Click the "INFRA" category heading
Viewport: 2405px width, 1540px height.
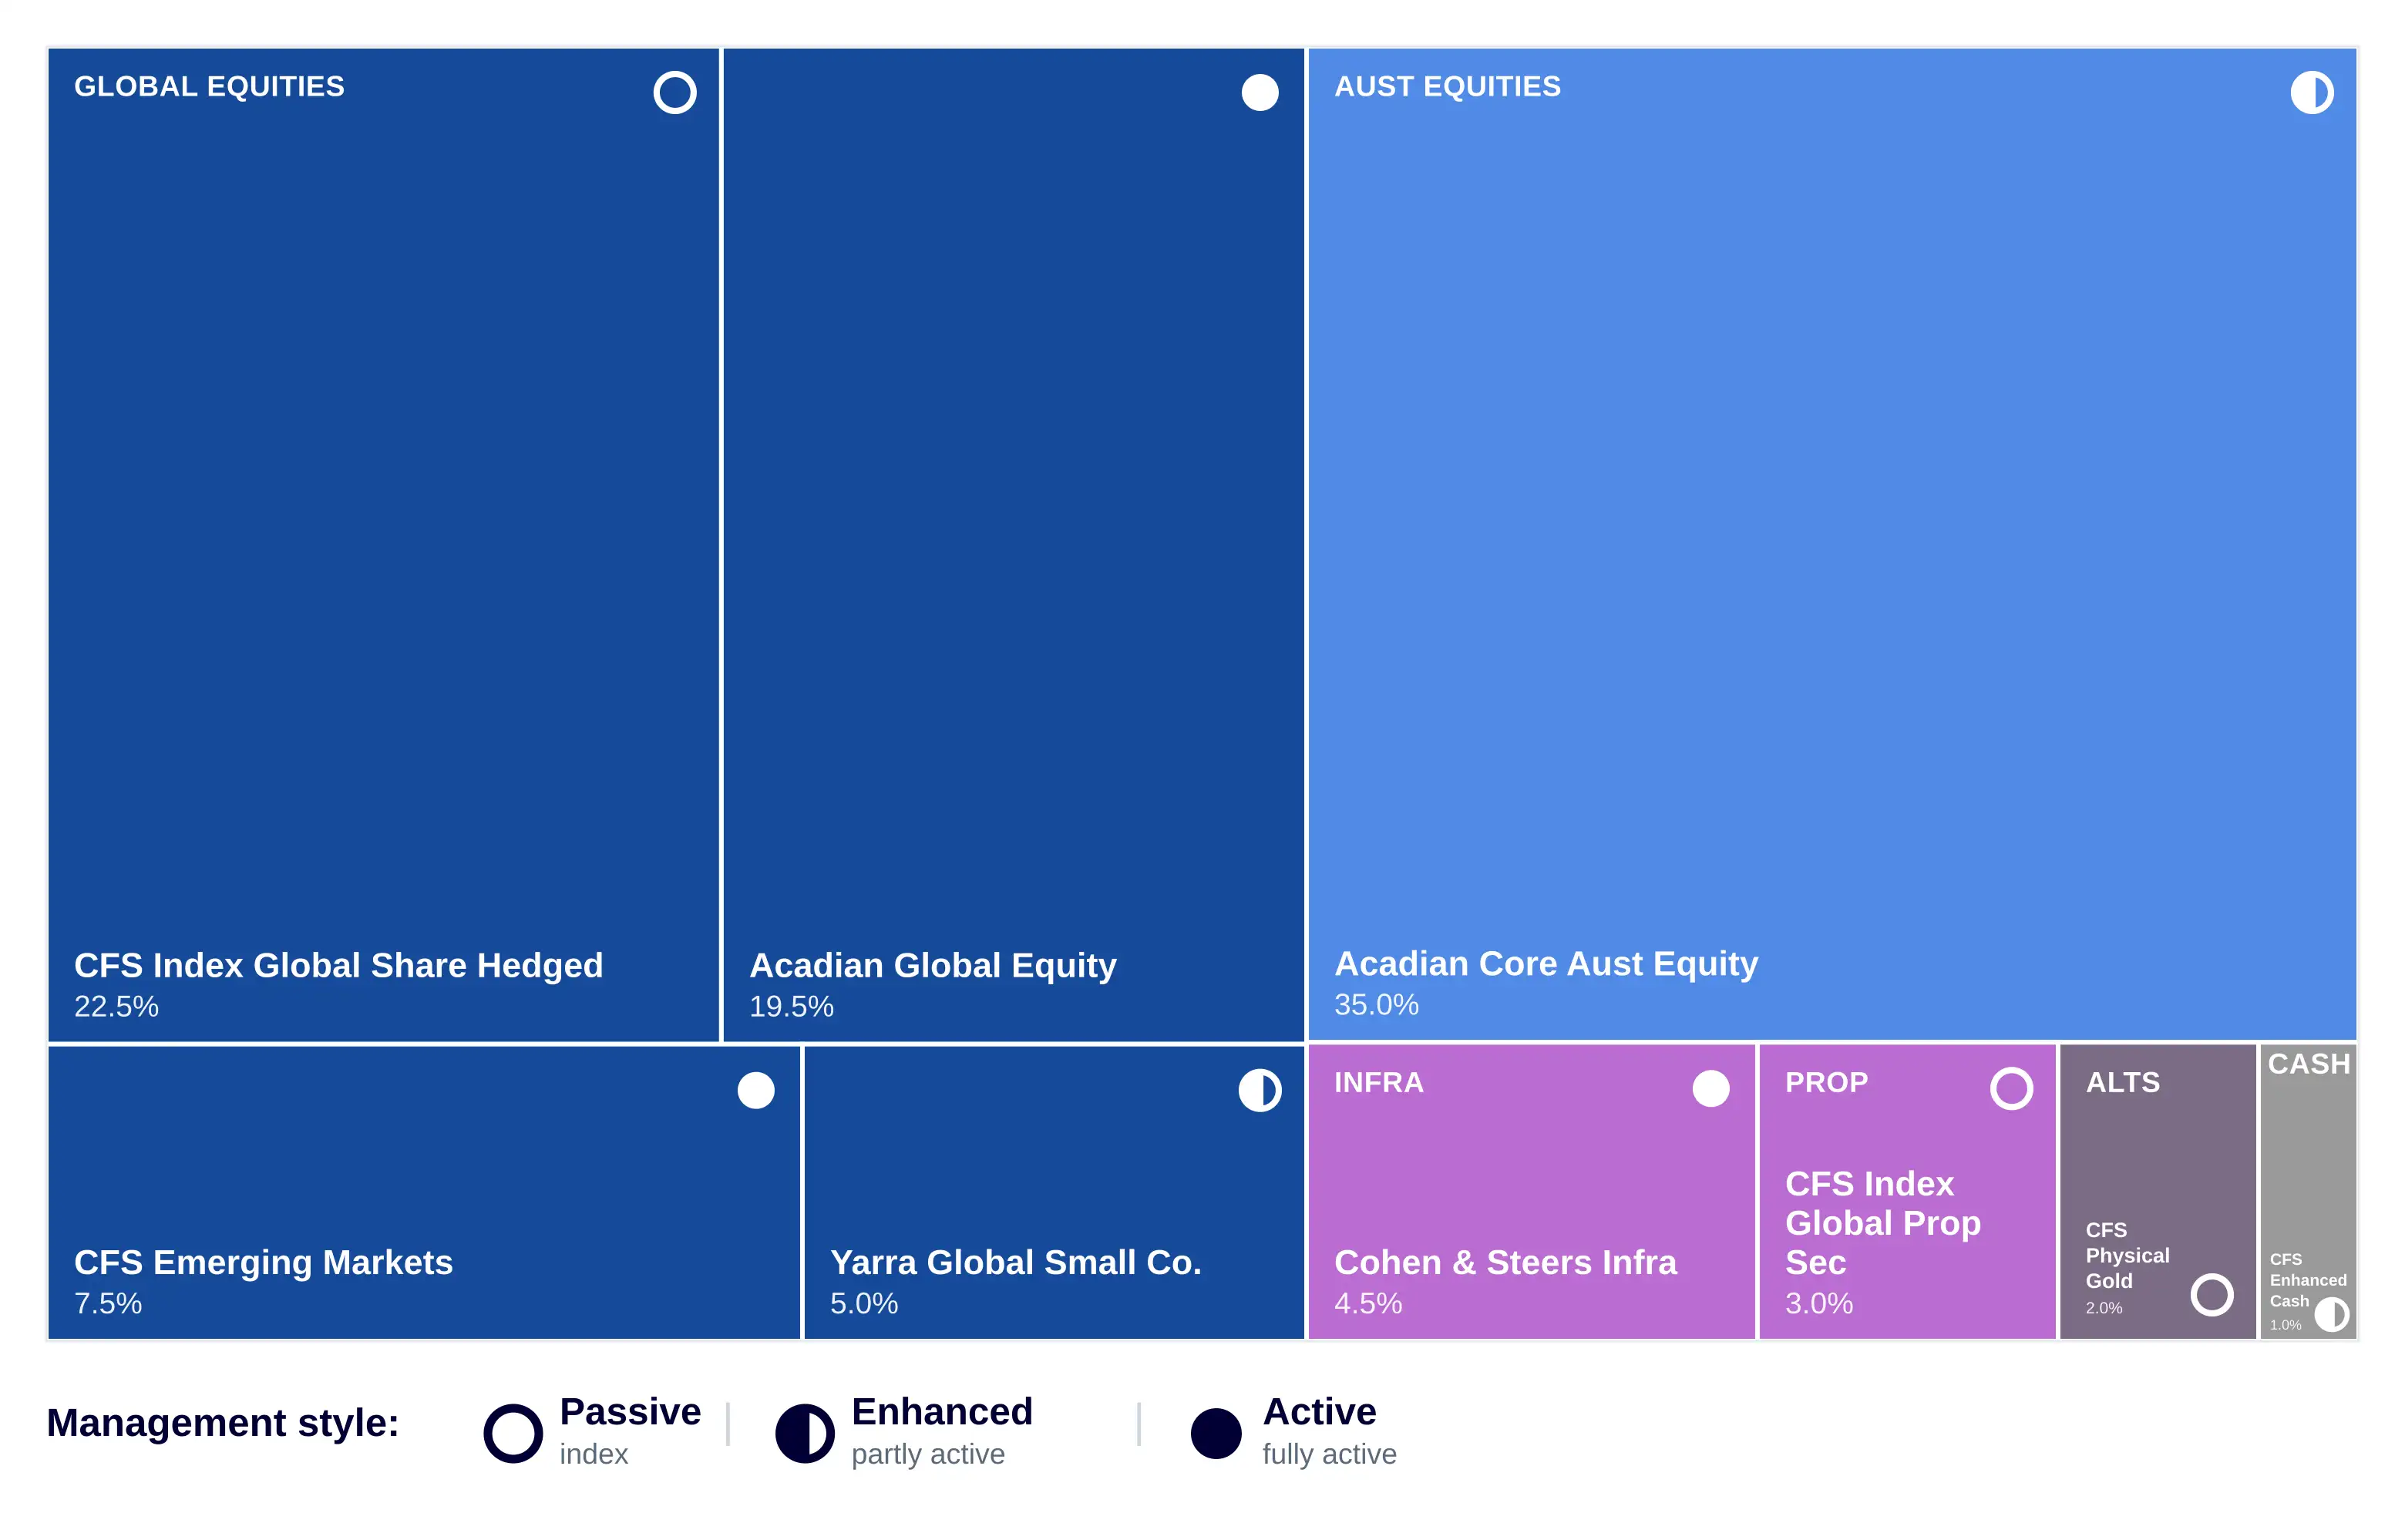[x=1379, y=1082]
